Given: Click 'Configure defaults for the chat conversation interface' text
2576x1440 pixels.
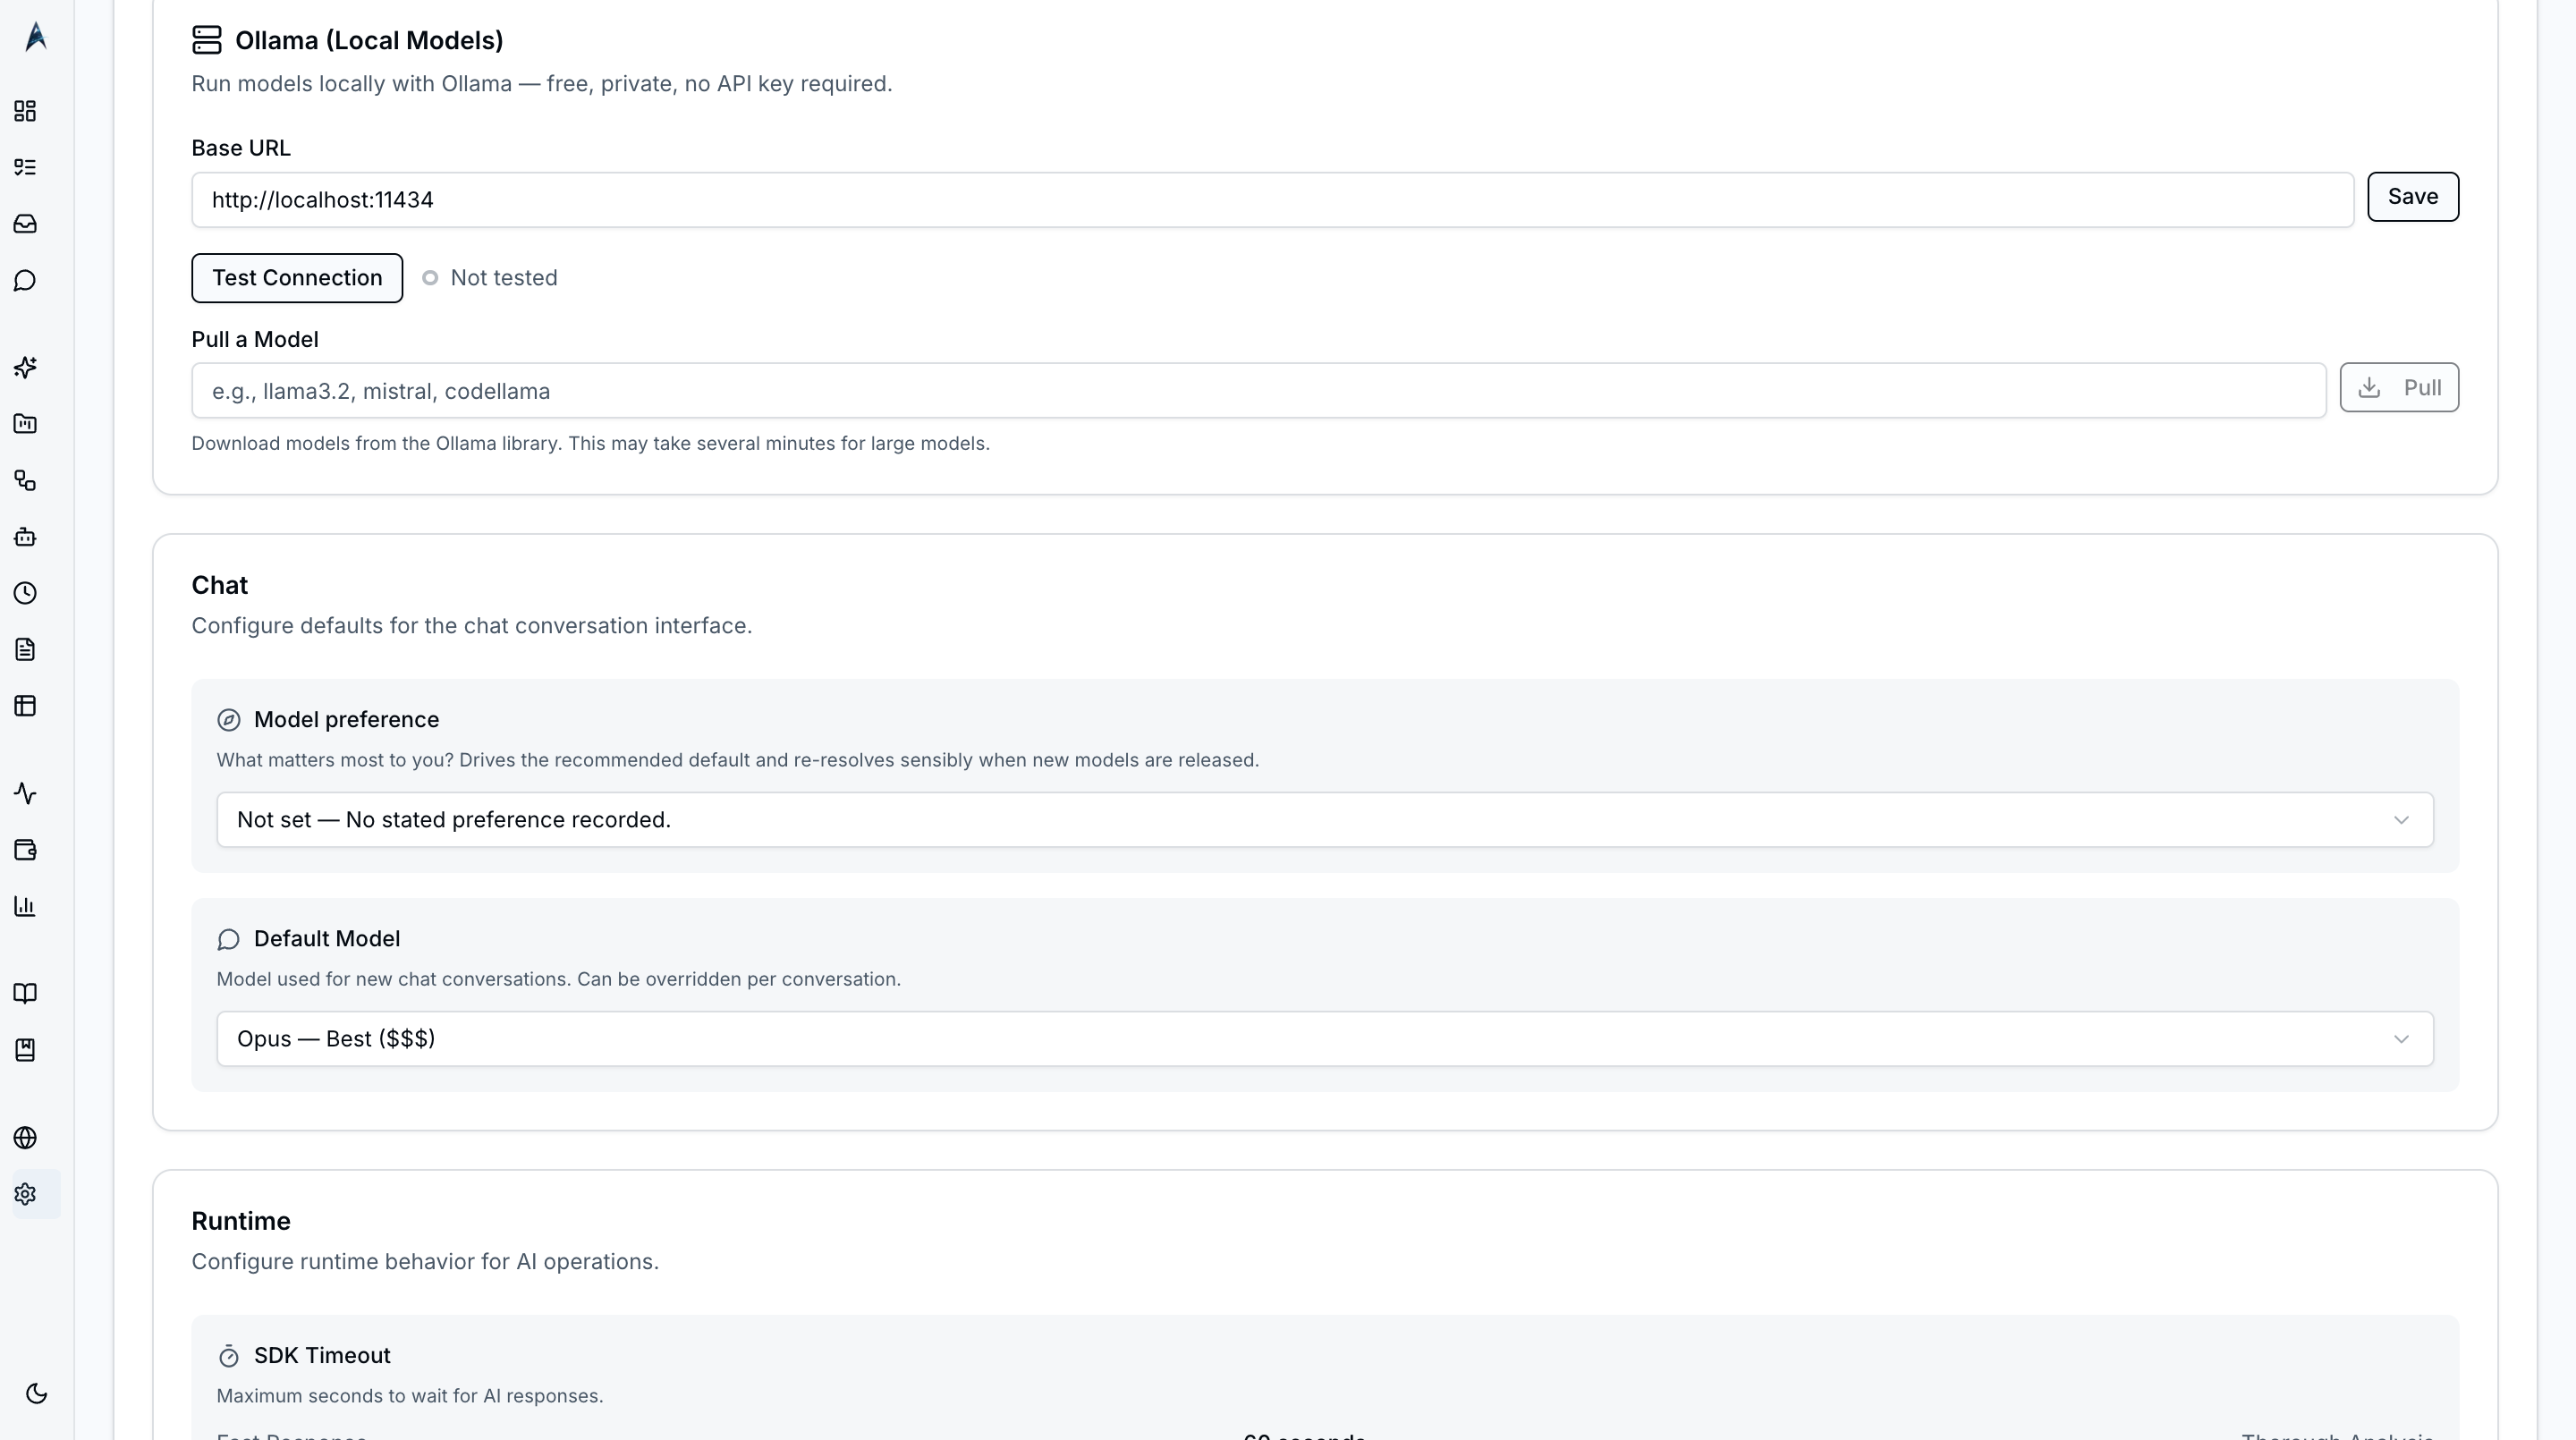Looking at the screenshot, I should (472, 626).
